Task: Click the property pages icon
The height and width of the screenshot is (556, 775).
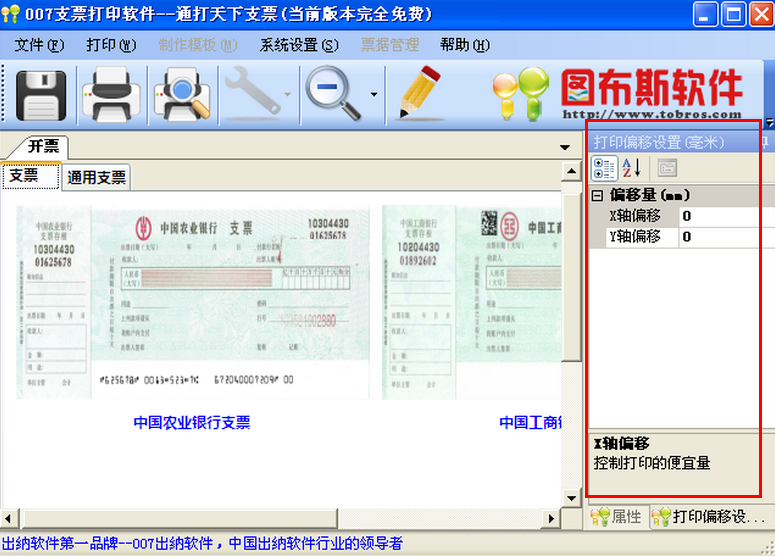Action: 667,168
